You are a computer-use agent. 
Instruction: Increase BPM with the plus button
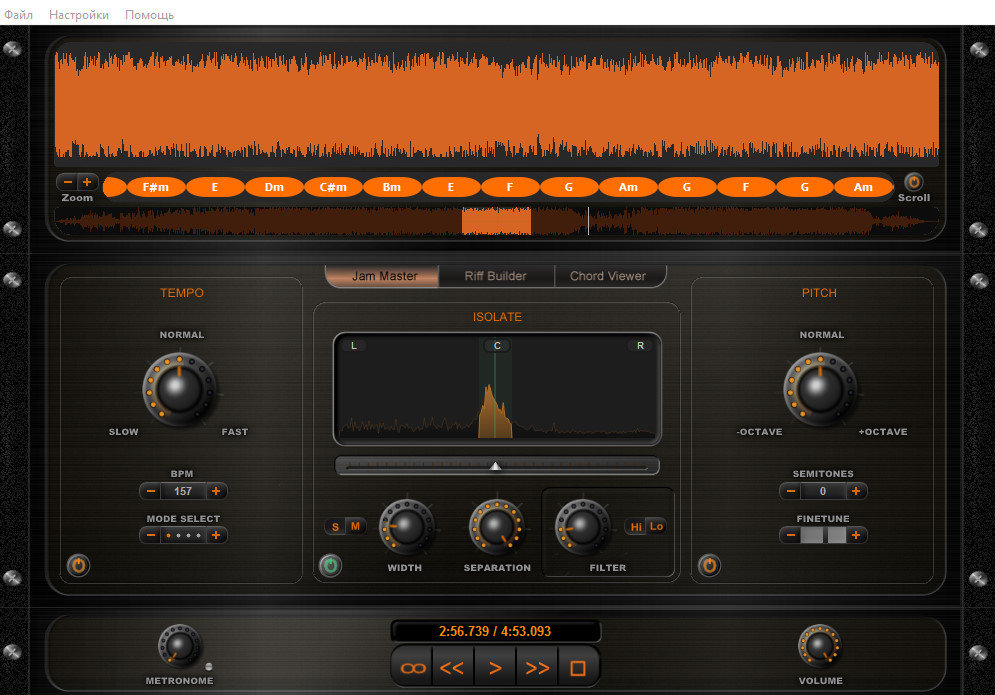(x=216, y=491)
